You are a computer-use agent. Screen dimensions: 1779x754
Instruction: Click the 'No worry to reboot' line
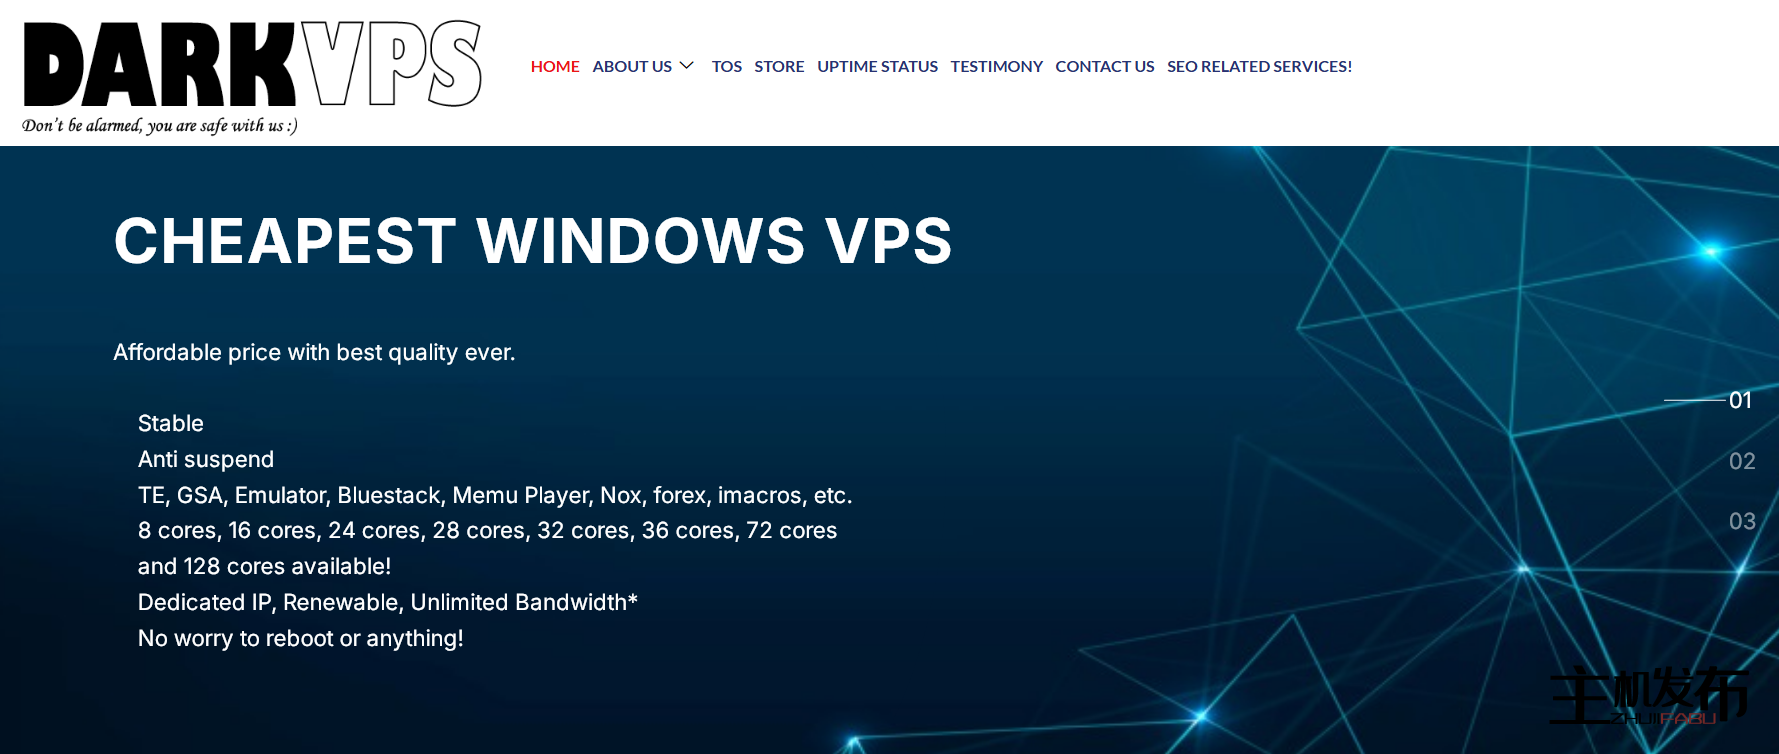point(300,638)
